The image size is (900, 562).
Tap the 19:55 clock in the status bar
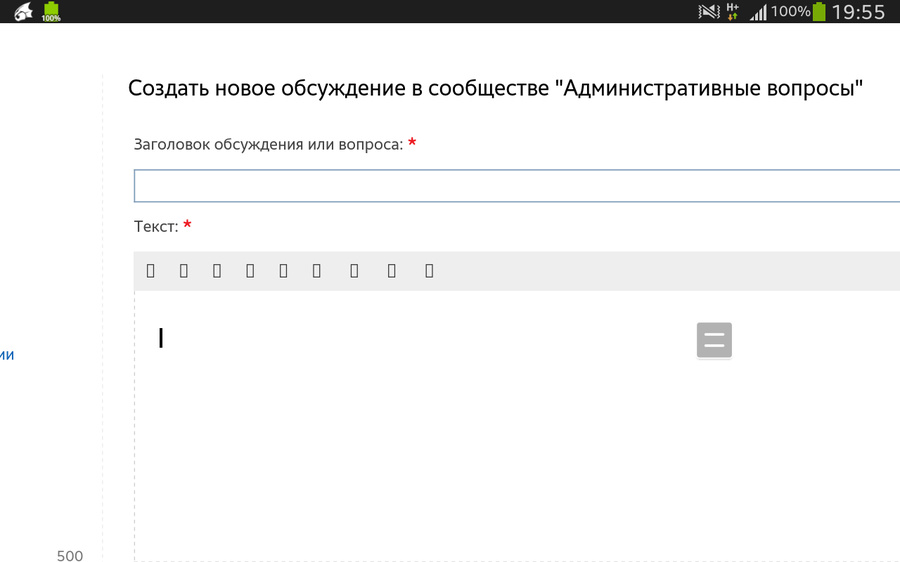click(858, 12)
